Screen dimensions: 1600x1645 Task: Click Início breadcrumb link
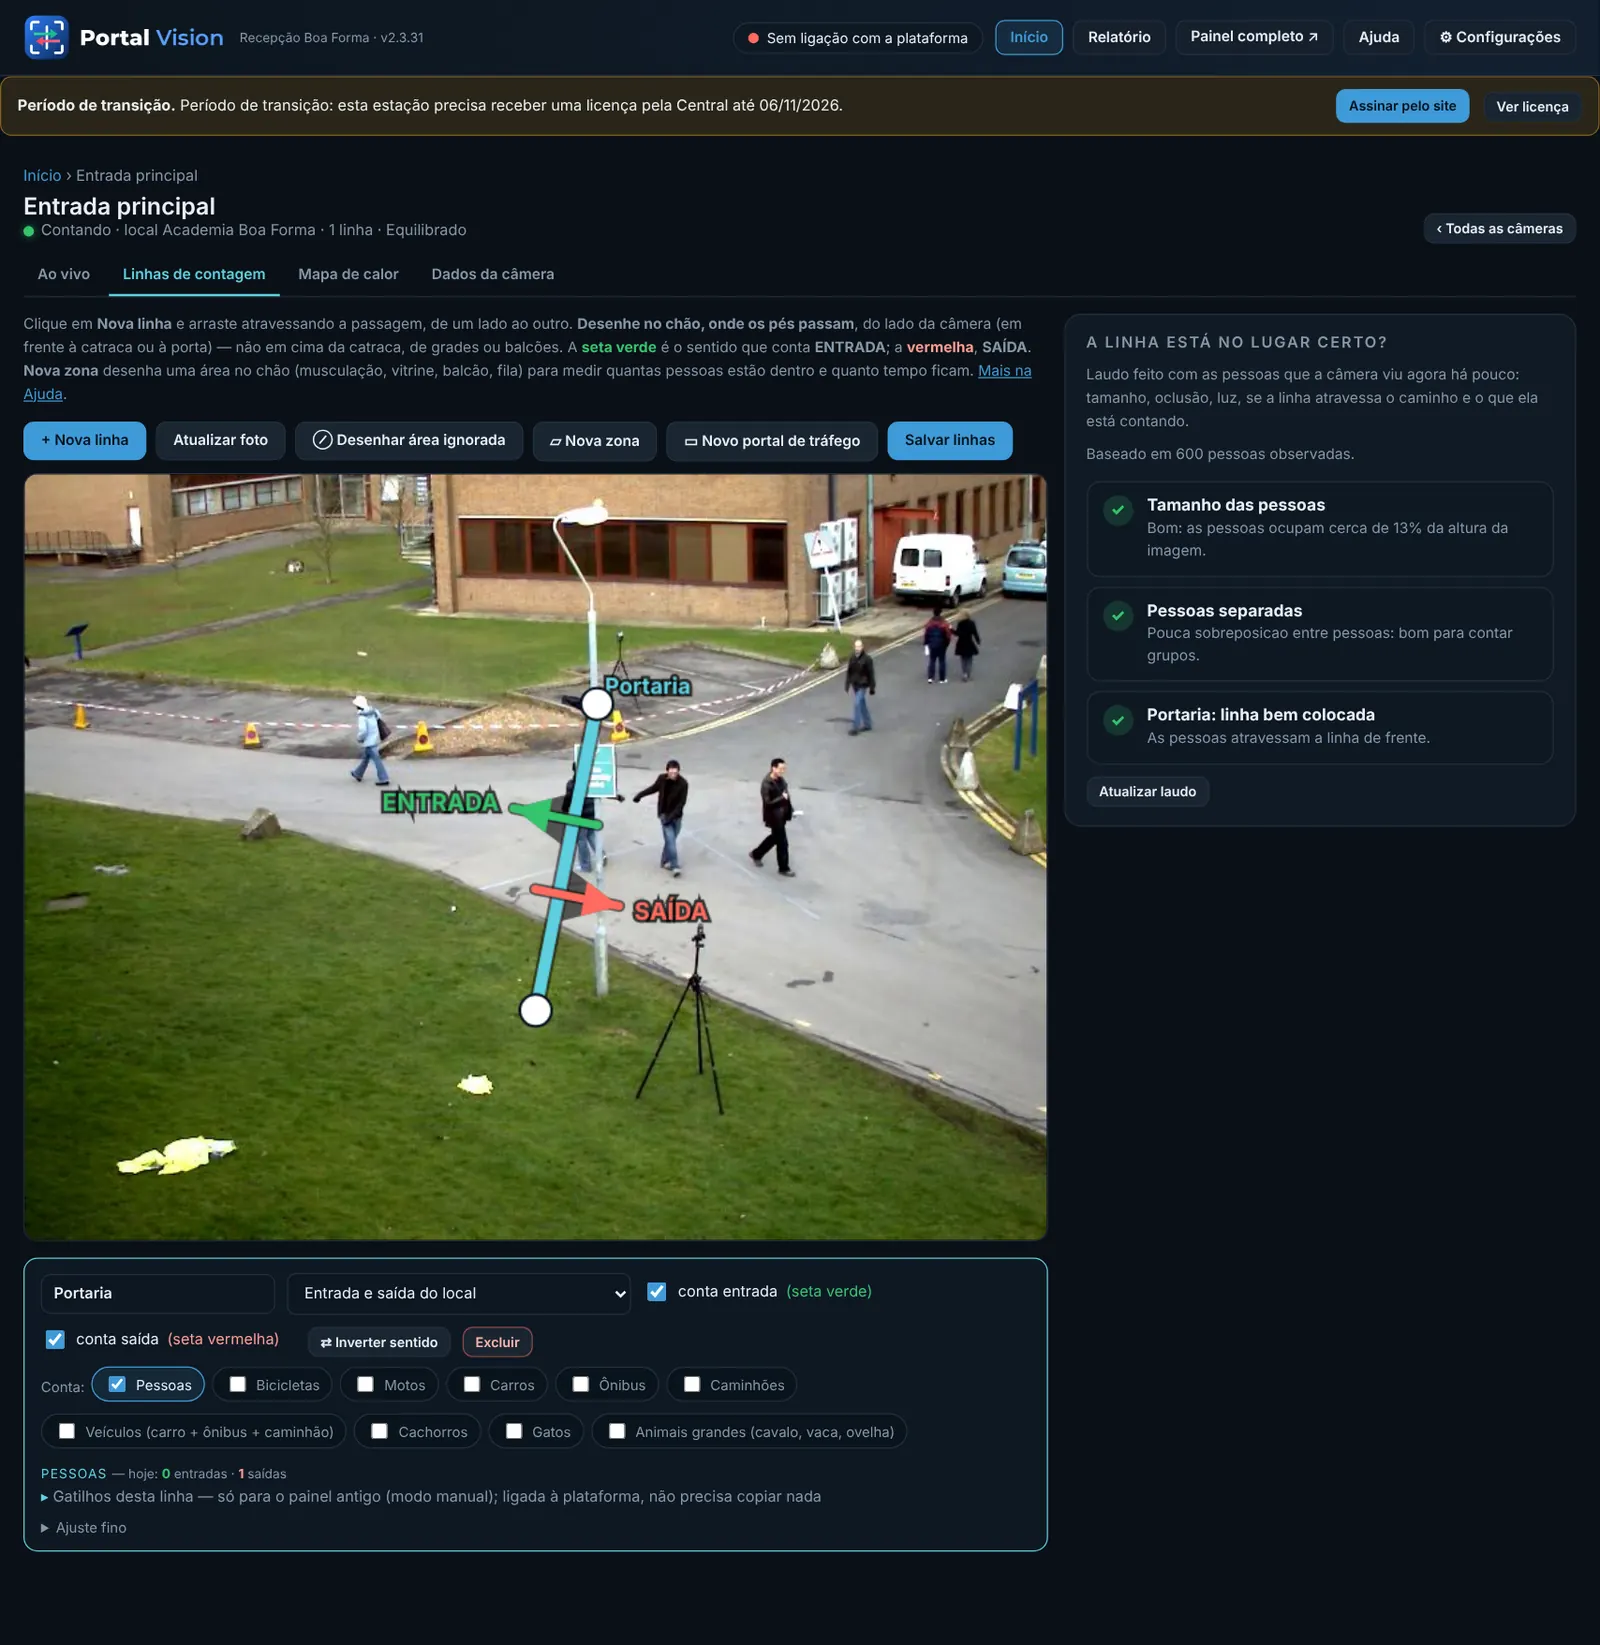pos(42,175)
